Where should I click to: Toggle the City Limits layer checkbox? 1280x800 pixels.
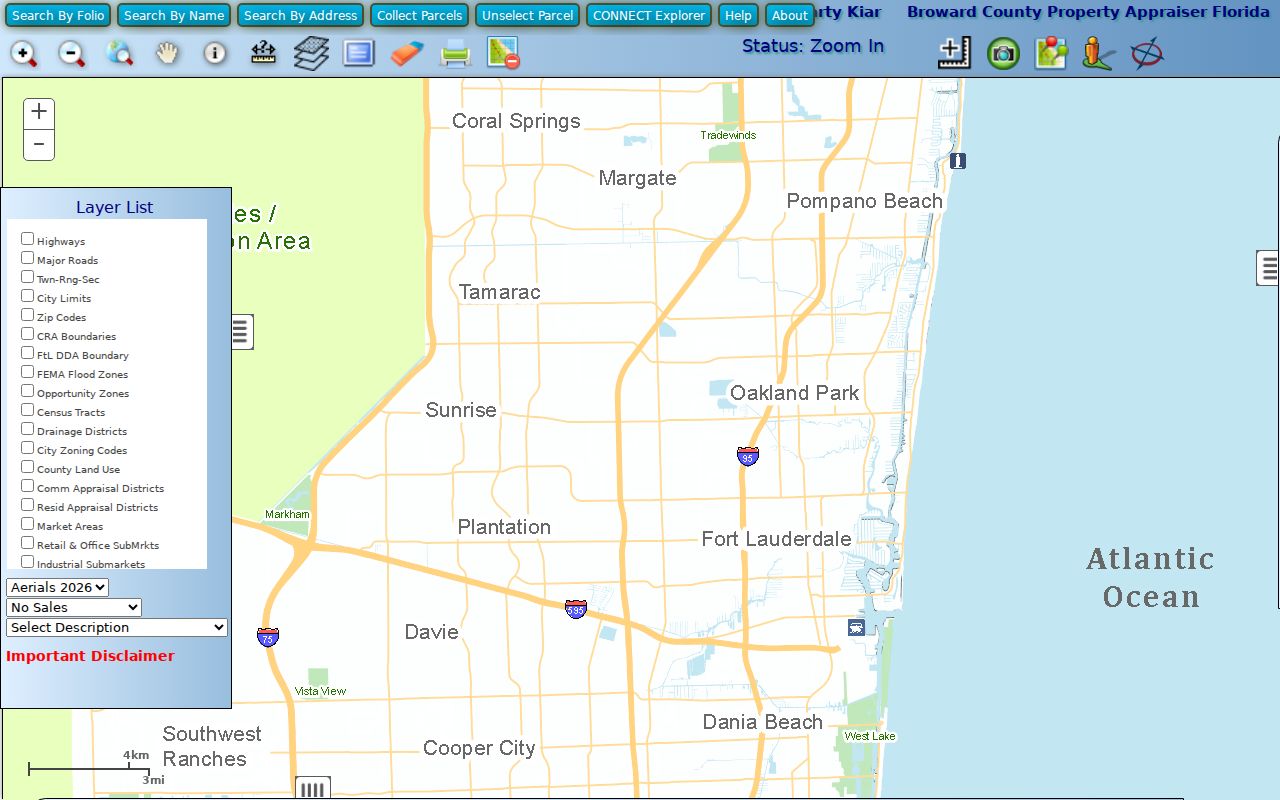(x=28, y=296)
